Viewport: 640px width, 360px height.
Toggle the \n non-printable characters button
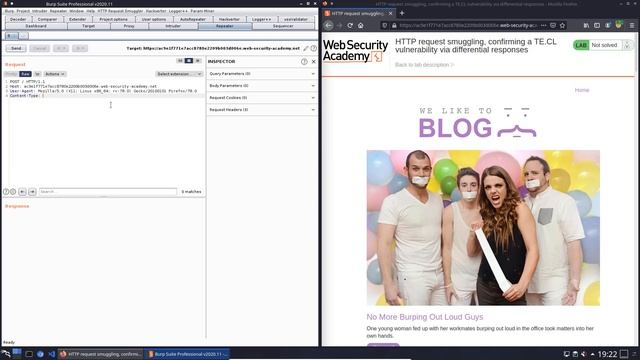tap(37, 74)
